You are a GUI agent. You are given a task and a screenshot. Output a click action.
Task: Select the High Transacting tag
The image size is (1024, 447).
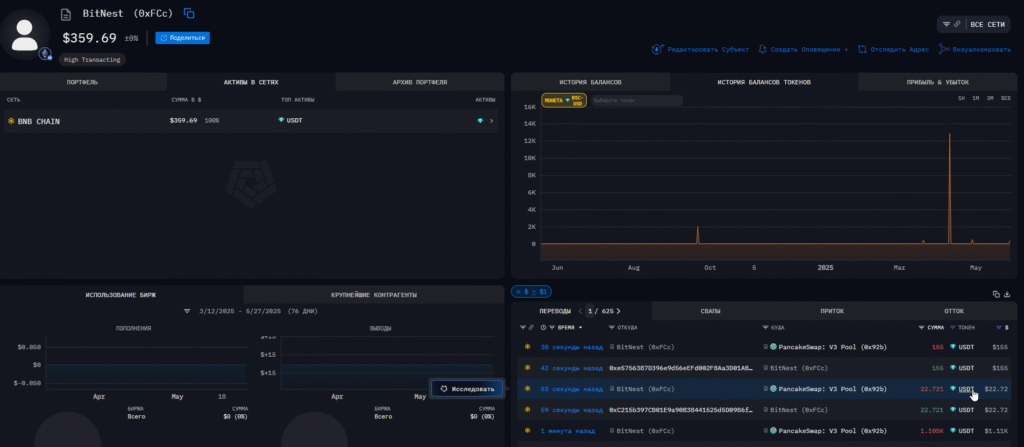tap(92, 59)
